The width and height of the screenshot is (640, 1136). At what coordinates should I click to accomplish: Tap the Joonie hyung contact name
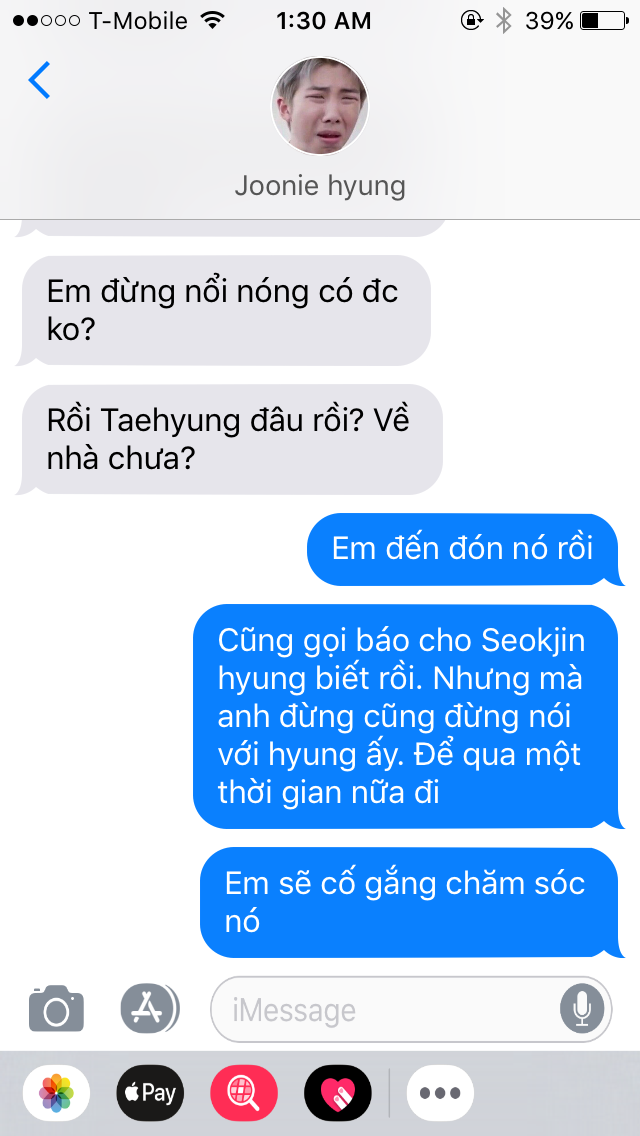pos(320,186)
